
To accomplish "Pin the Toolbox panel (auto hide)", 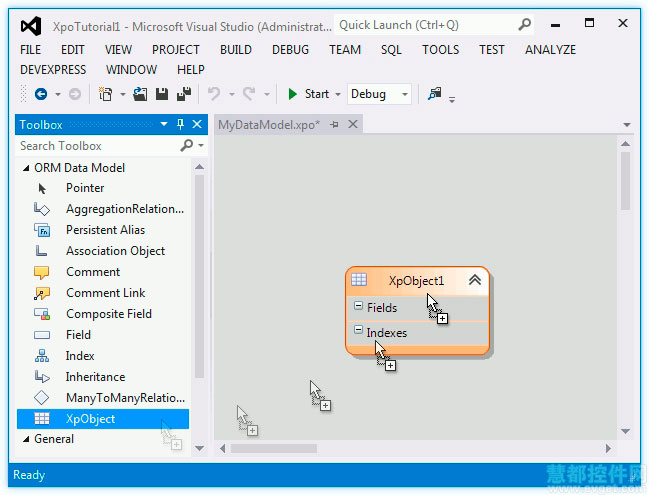I will (x=180, y=124).
